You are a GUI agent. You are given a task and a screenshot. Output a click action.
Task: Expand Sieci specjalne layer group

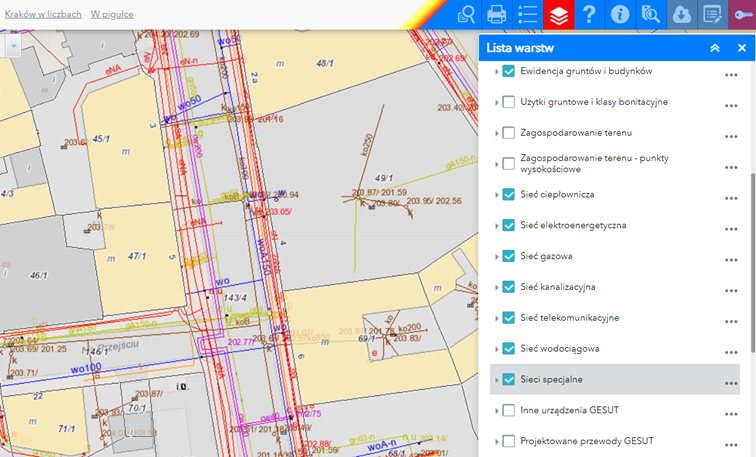(496, 380)
